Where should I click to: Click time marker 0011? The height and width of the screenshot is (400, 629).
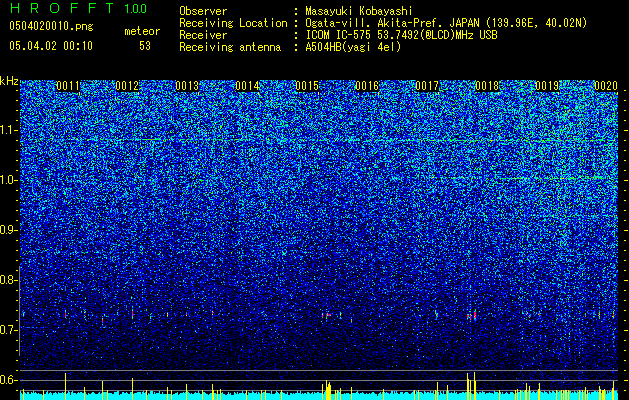pyautogui.click(x=68, y=86)
